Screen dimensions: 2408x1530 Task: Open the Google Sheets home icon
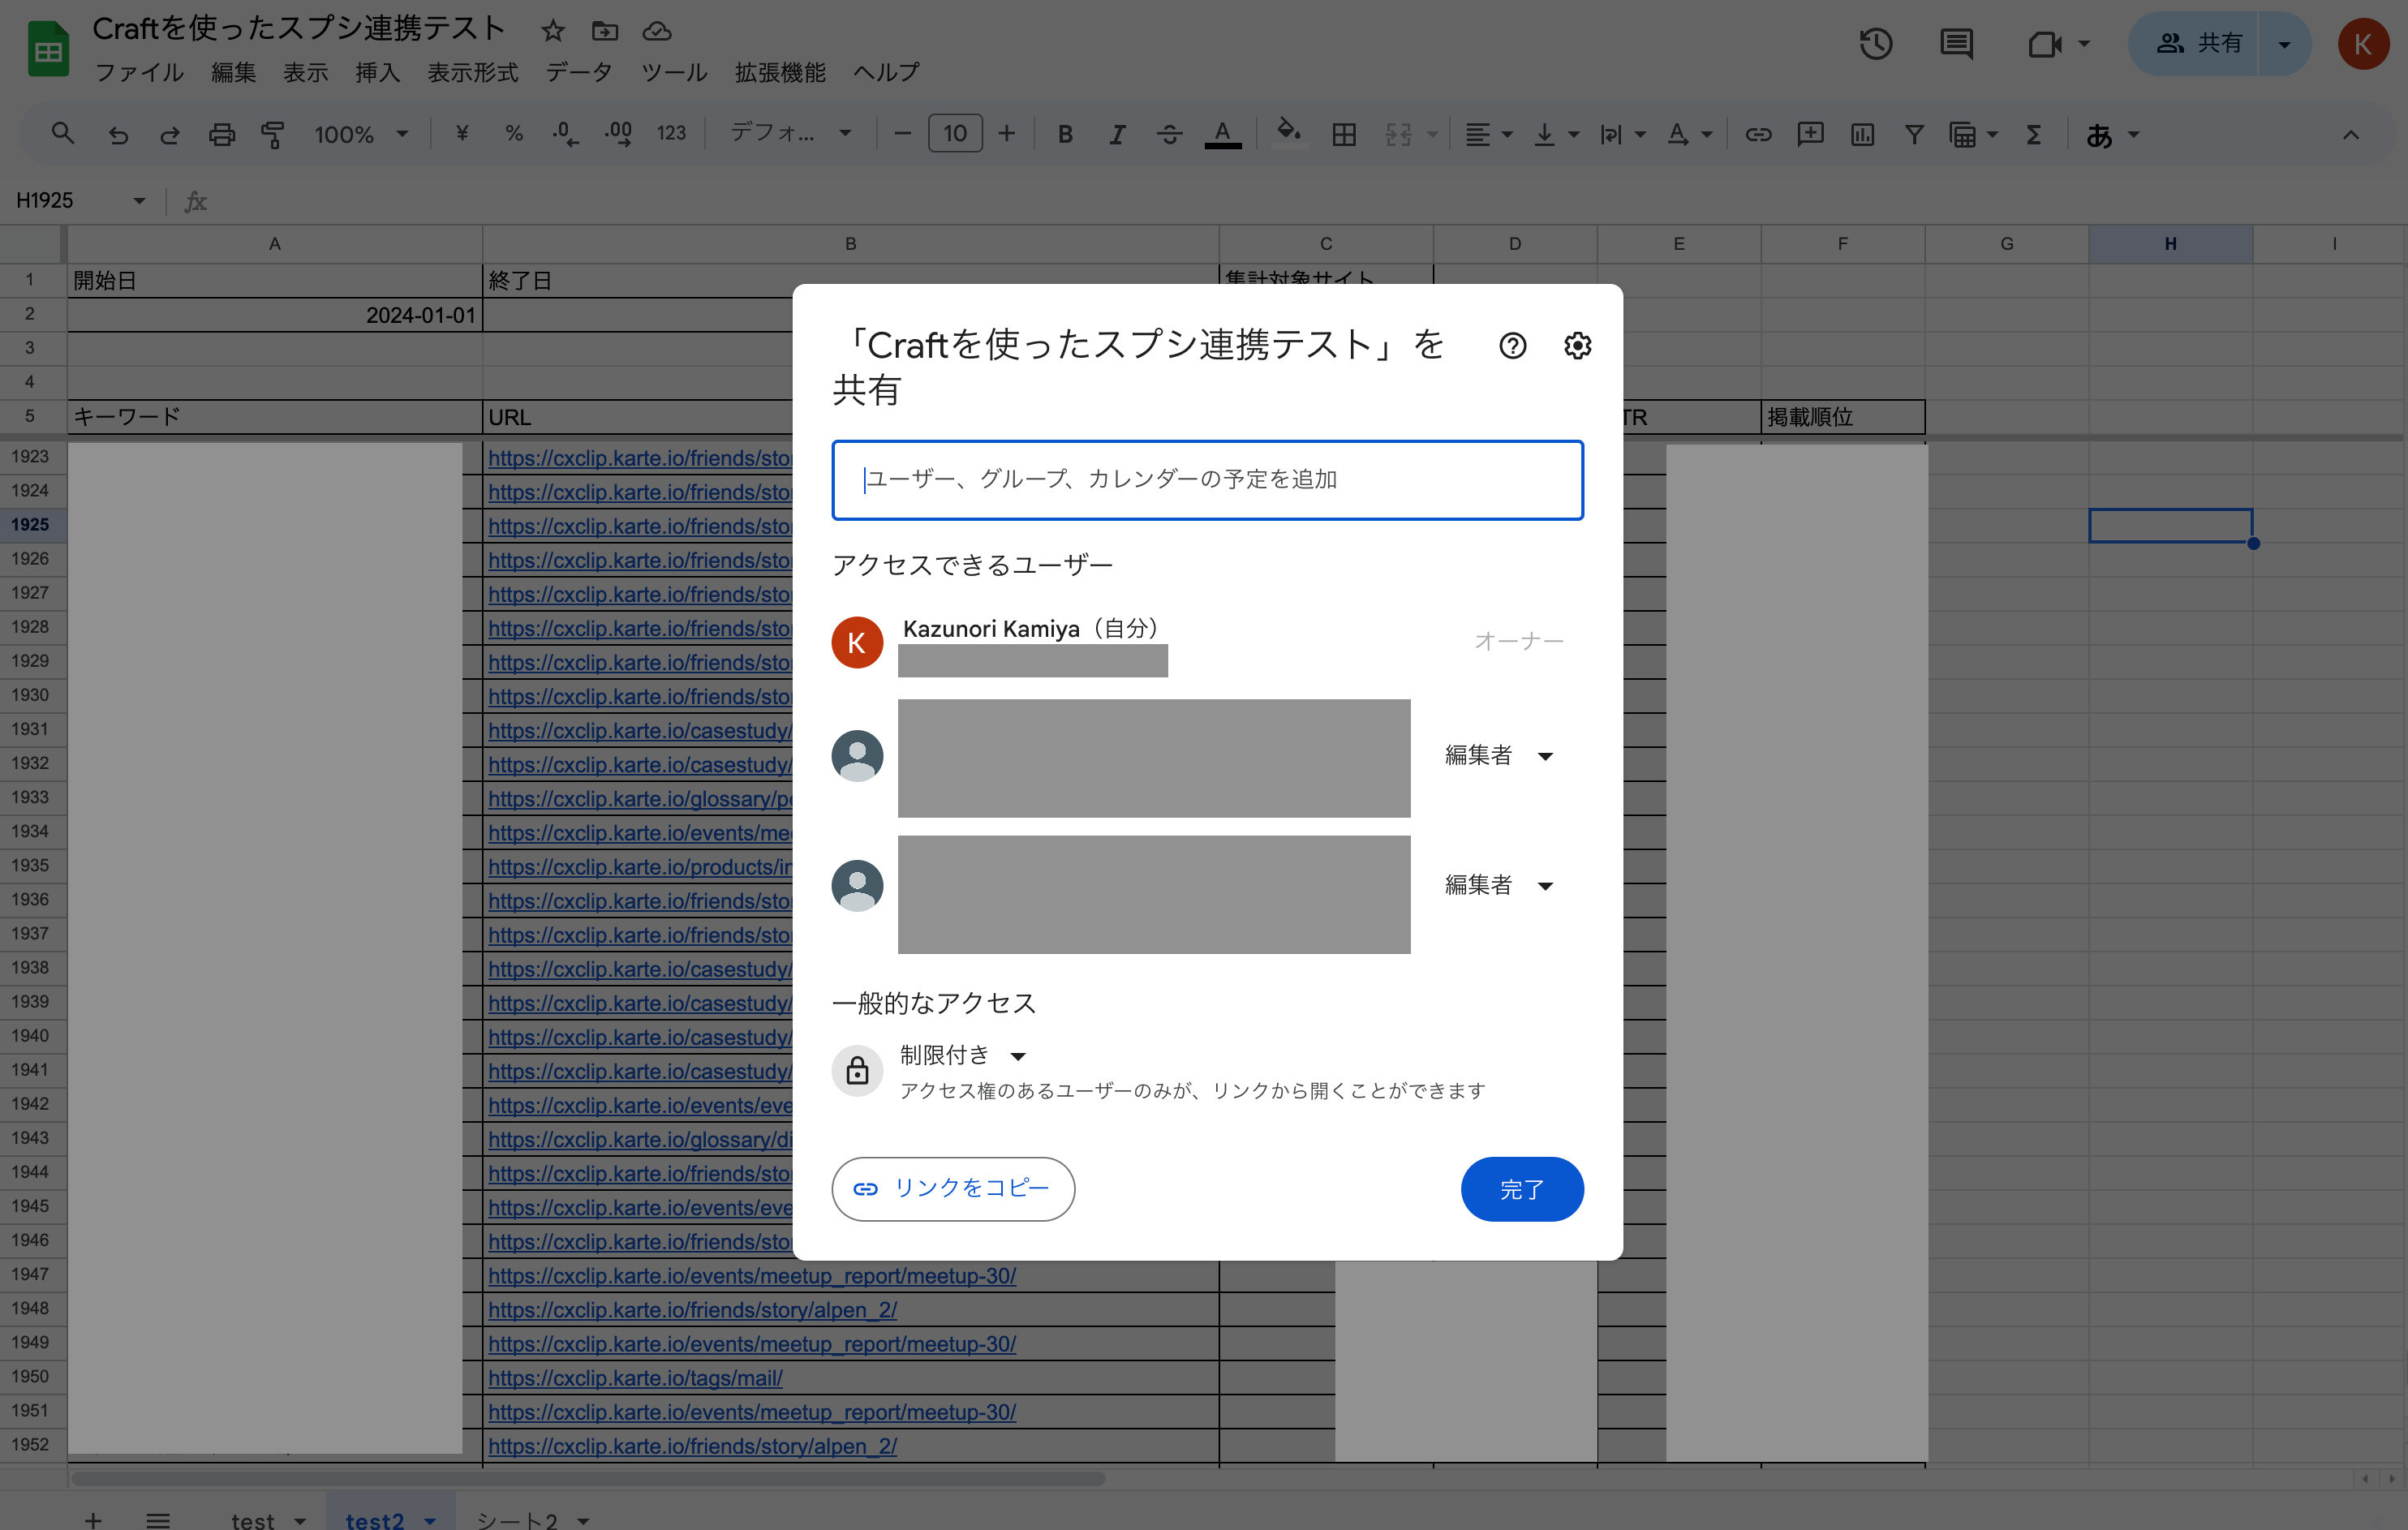47,50
